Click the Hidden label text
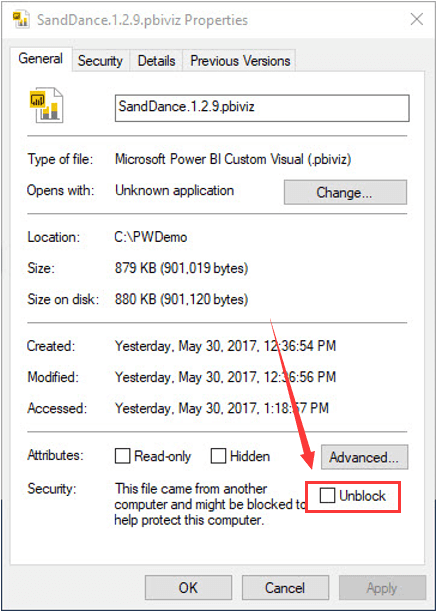This screenshot has height=611, width=437. [x=250, y=456]
